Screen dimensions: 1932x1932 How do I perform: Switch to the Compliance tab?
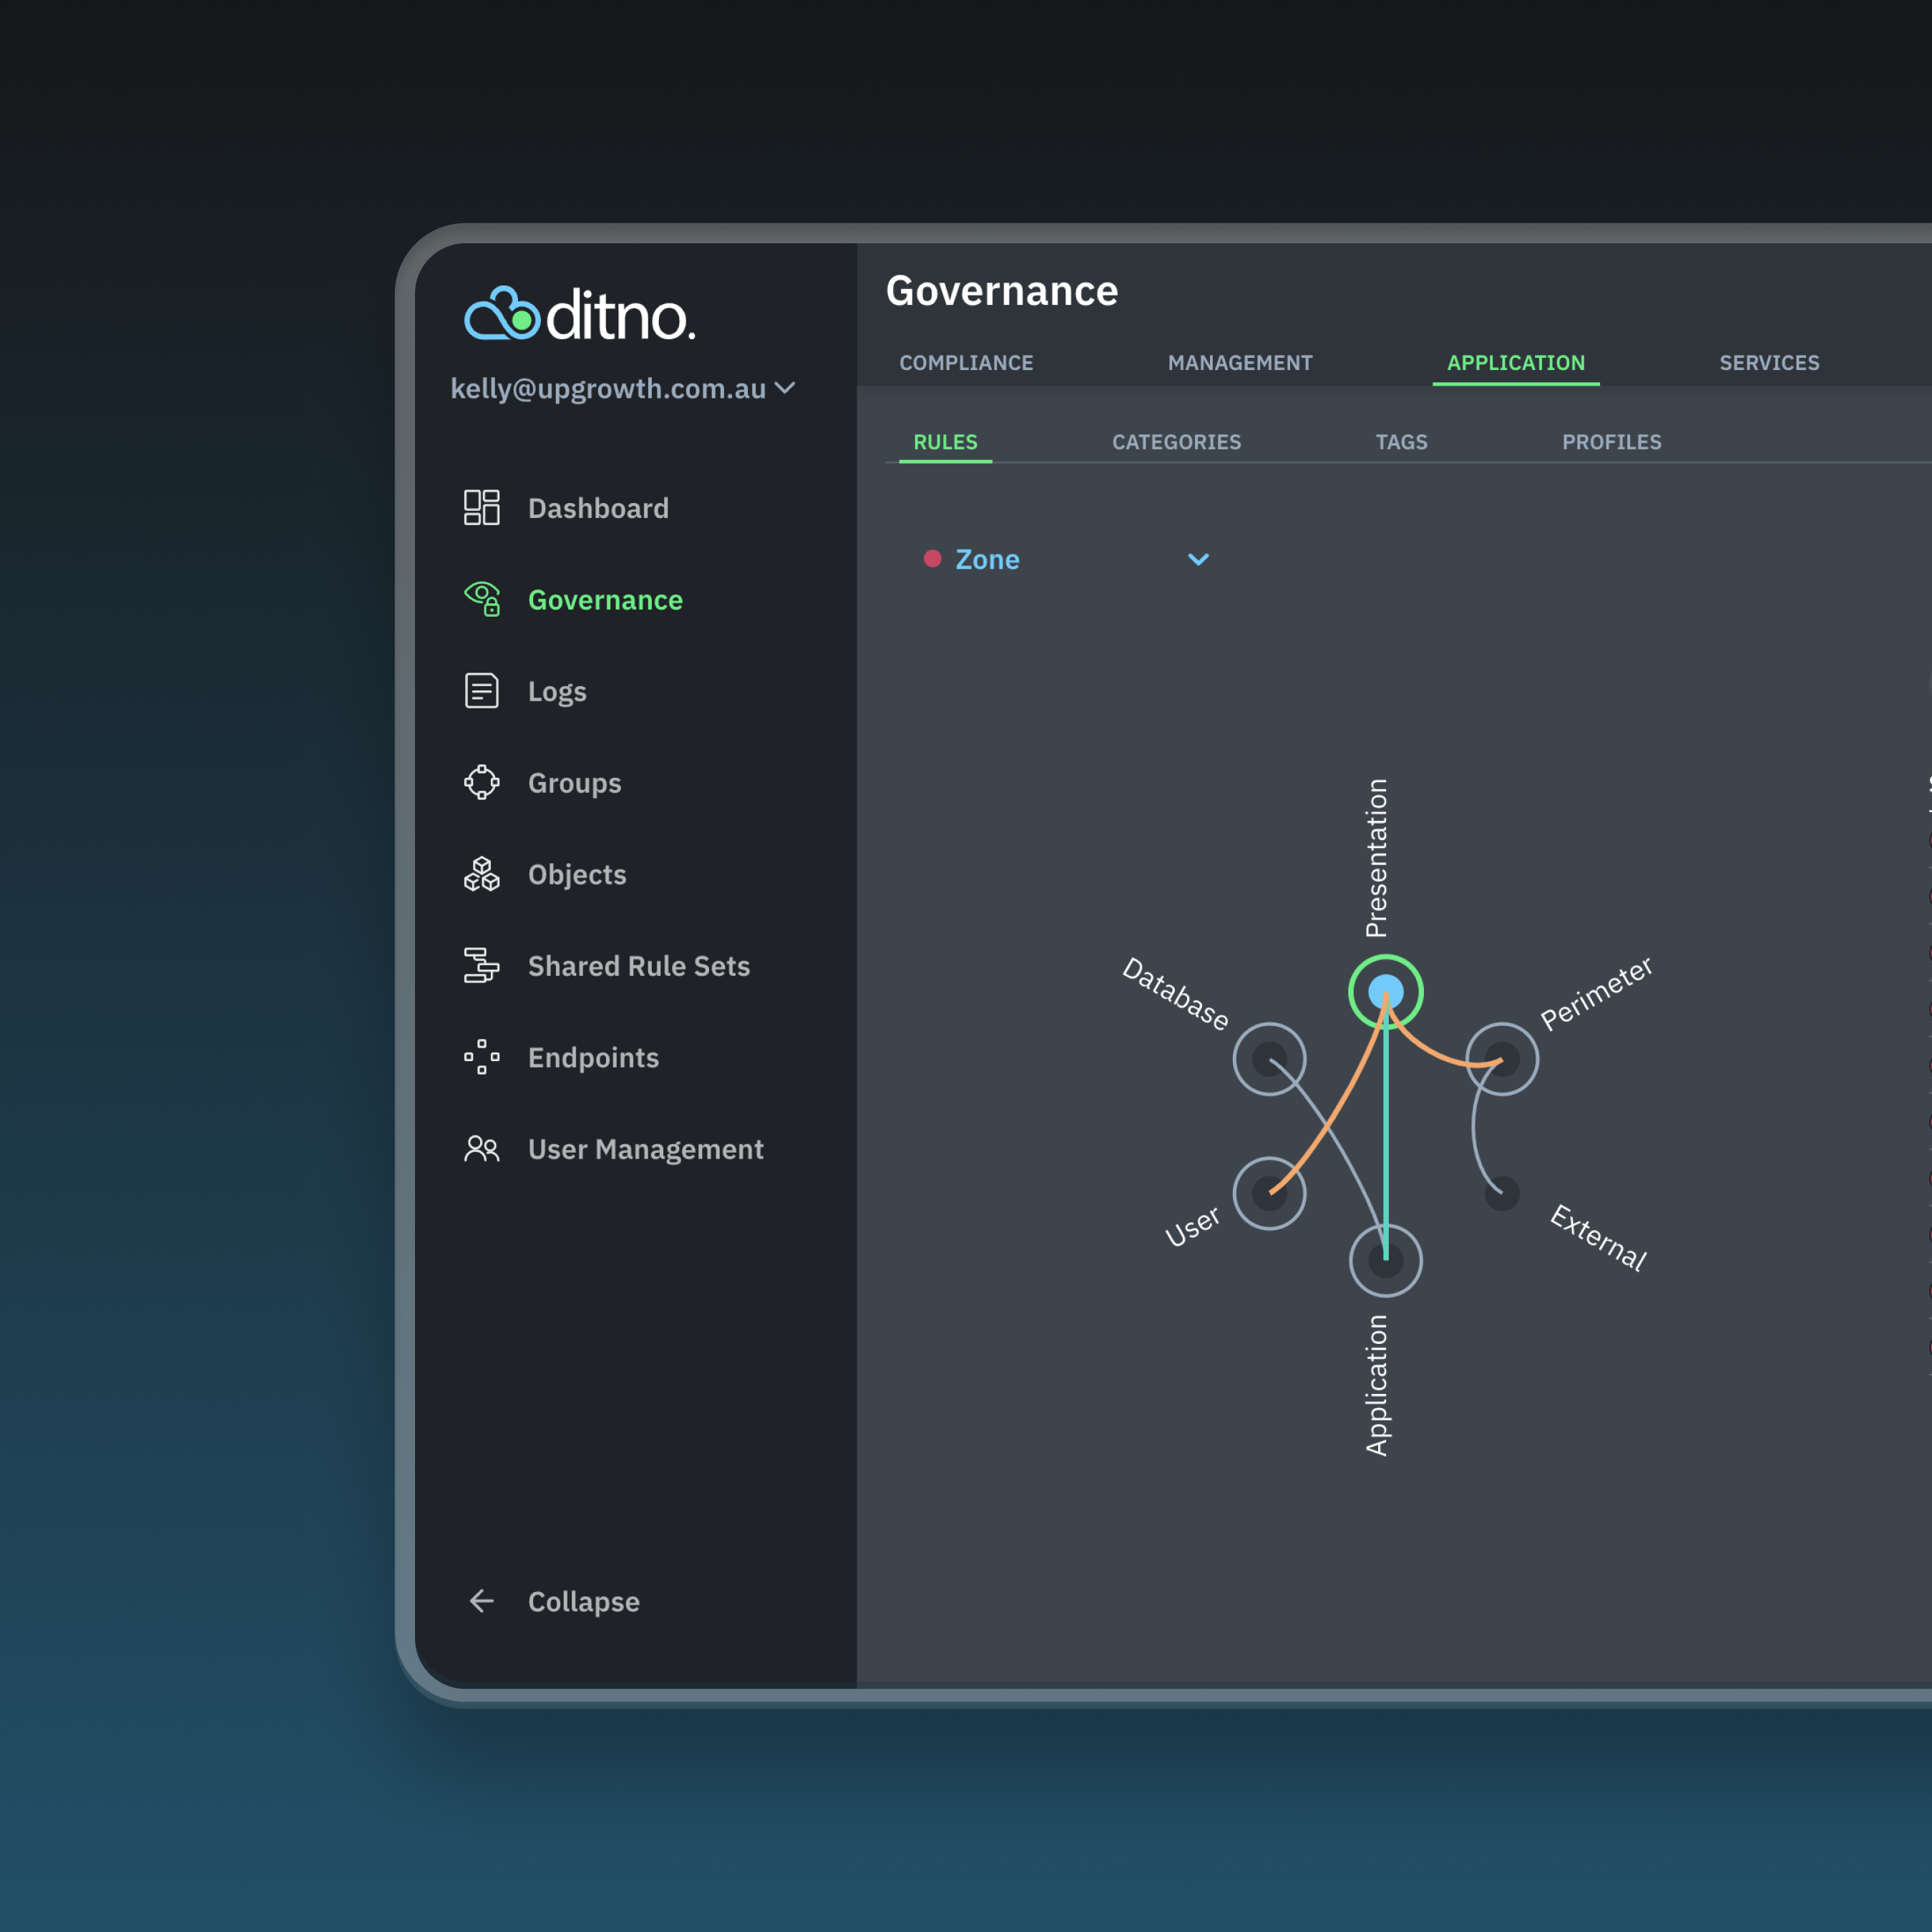pyautogui.click(x=966, y=363)
